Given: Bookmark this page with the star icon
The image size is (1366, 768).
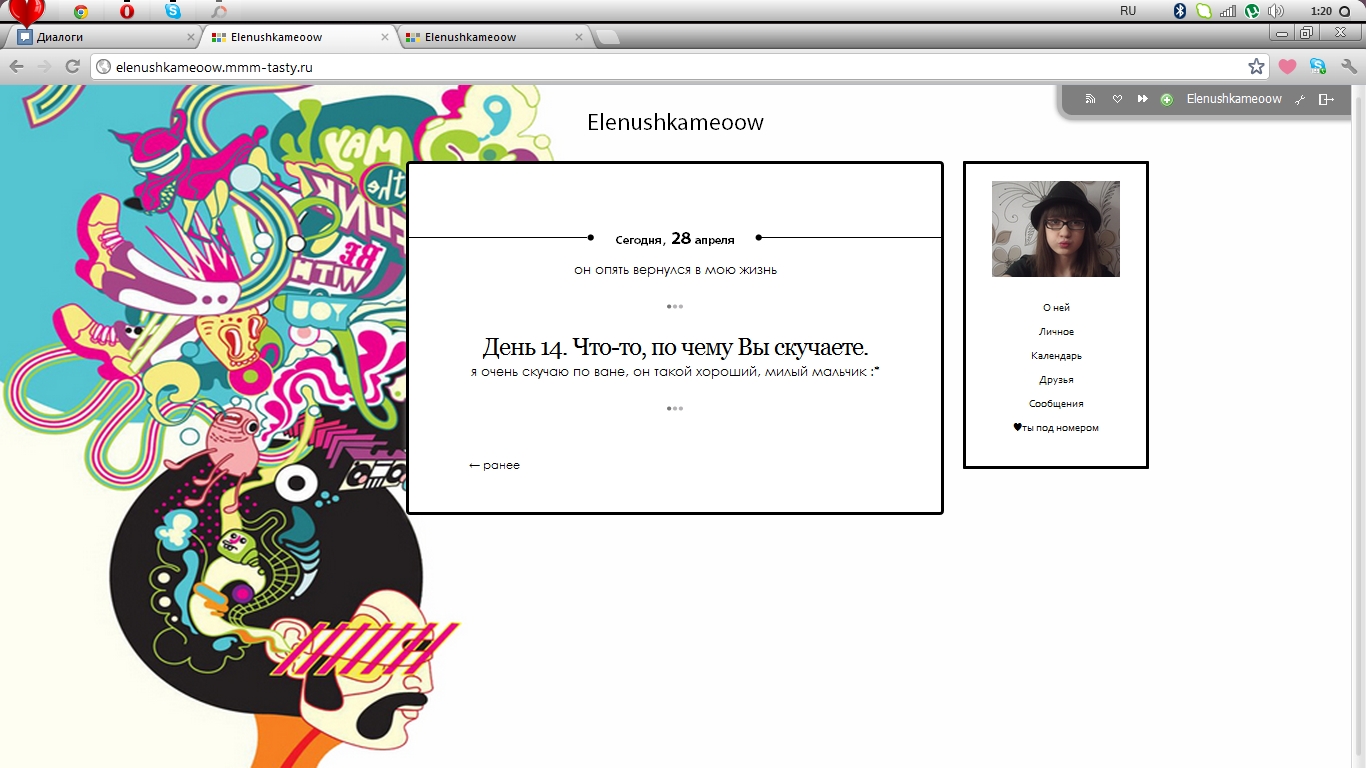Looking at the screenshot, I should [1256, 67].
